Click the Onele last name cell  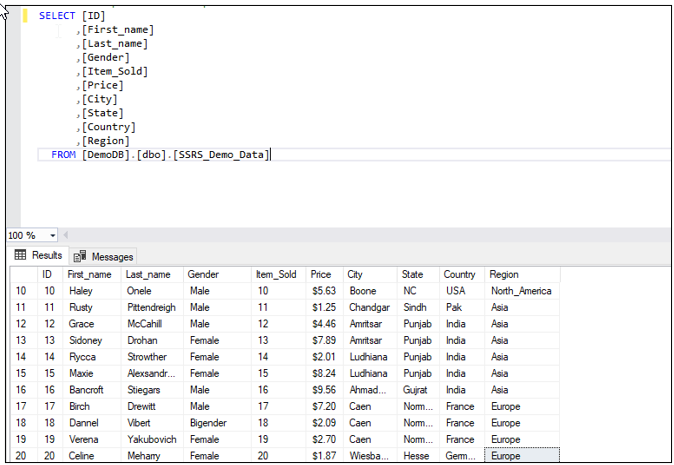coord(153,291)
